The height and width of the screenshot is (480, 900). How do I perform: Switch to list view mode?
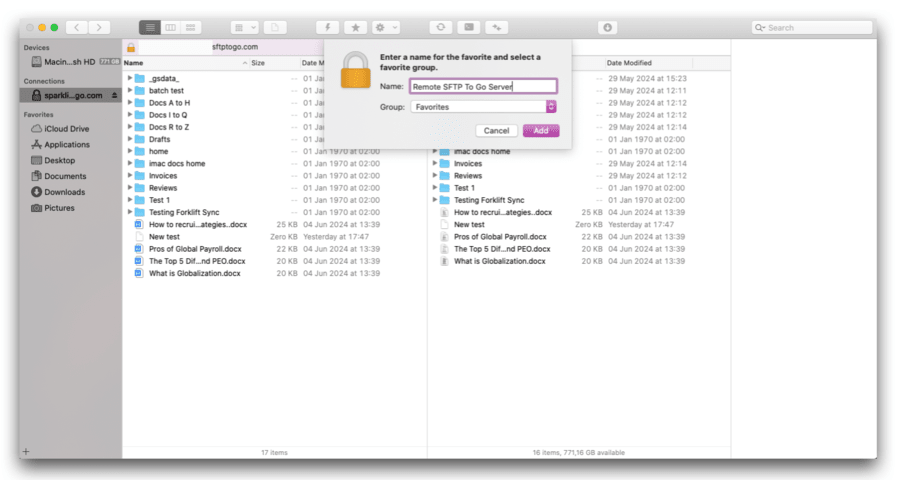(x=150, y=27)
